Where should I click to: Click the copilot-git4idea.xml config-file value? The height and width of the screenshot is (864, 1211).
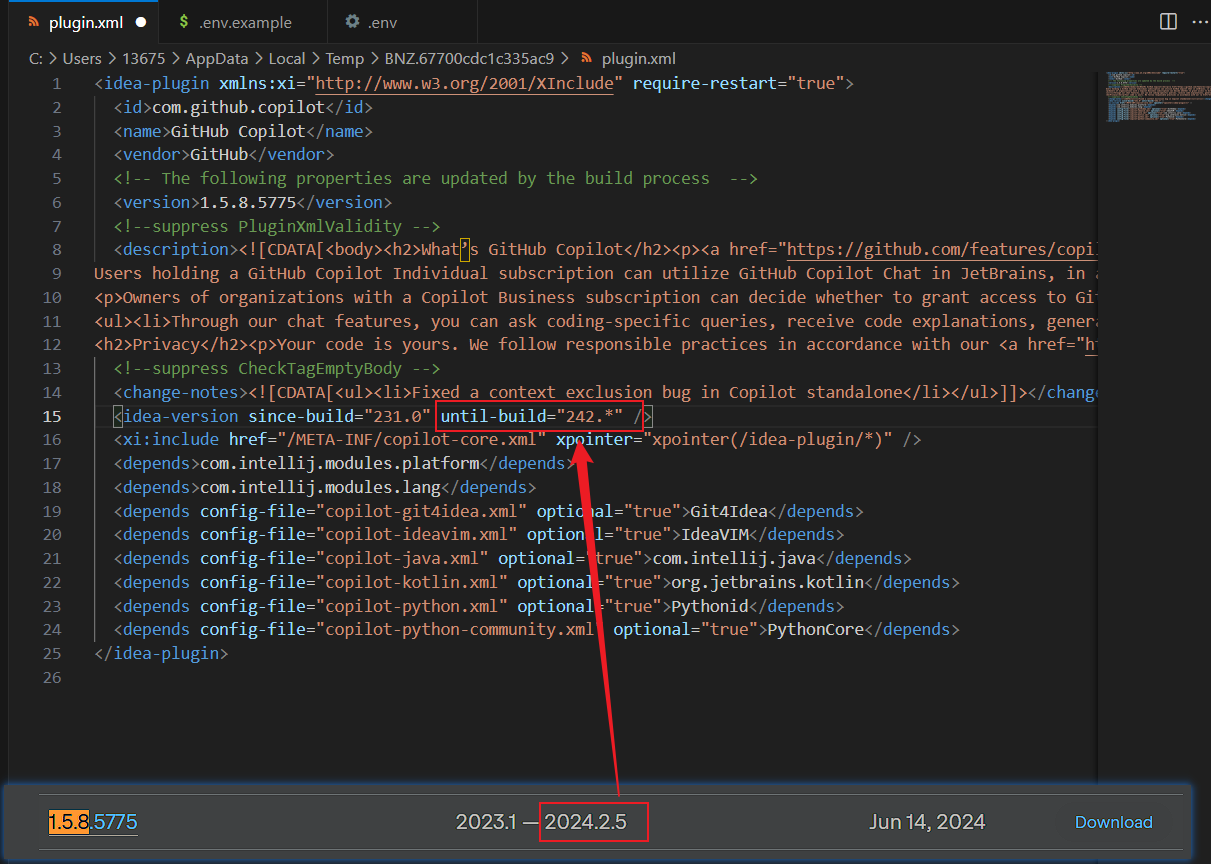click(422, 511)
